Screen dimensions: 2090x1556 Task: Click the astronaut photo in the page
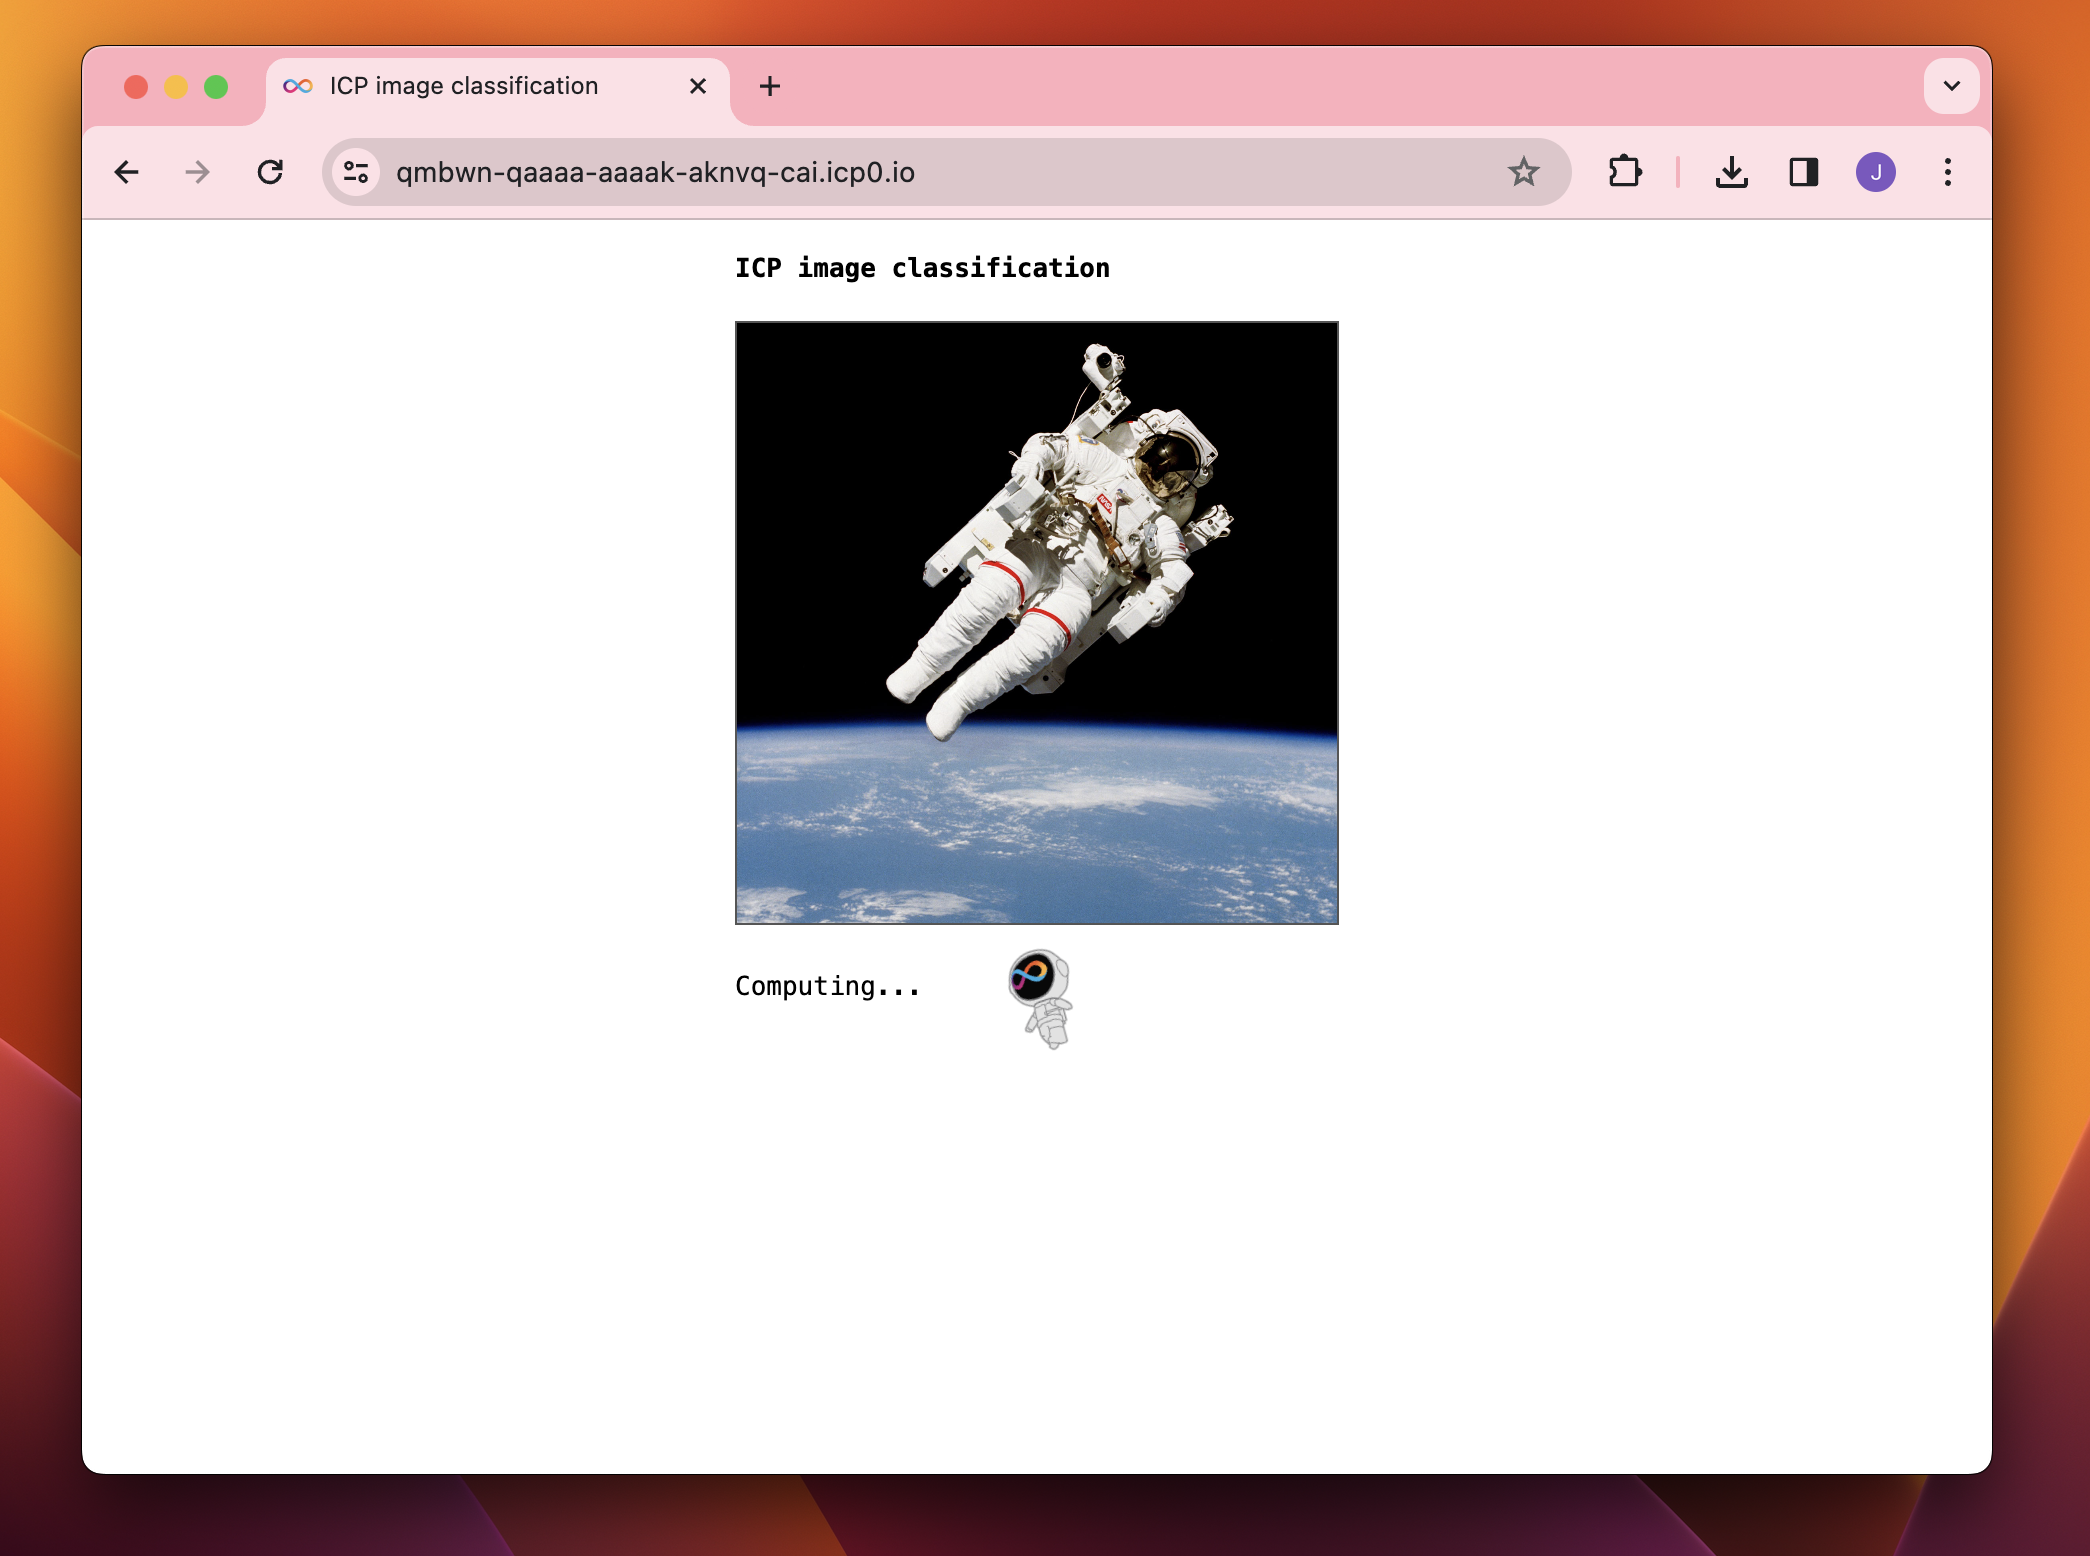pos(1037,623)
